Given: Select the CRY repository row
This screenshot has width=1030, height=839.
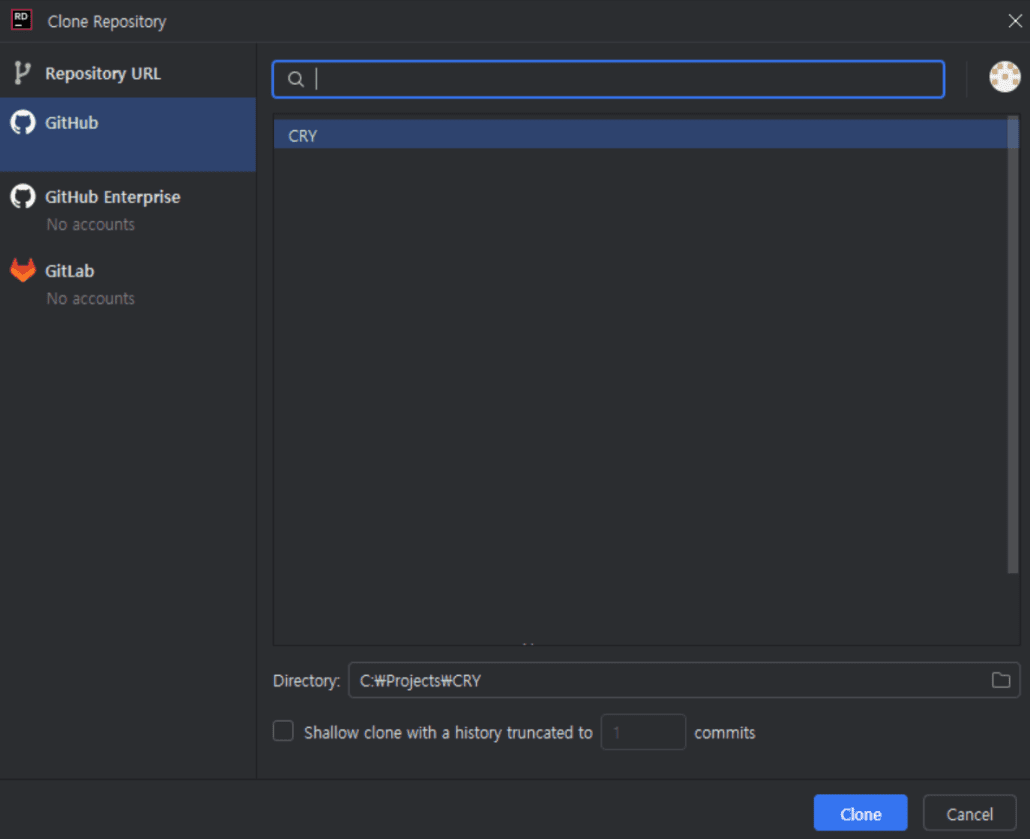Looking at the screenshot, I should pyautogui.click(x=640, y=135).
